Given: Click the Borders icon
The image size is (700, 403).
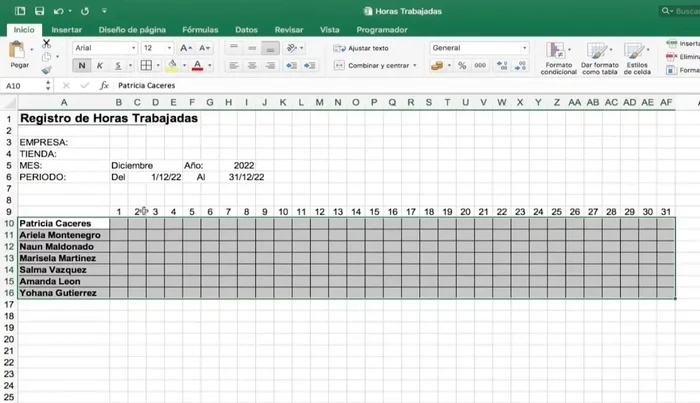Looking at the screenshot, I should [x=146, y=66].
